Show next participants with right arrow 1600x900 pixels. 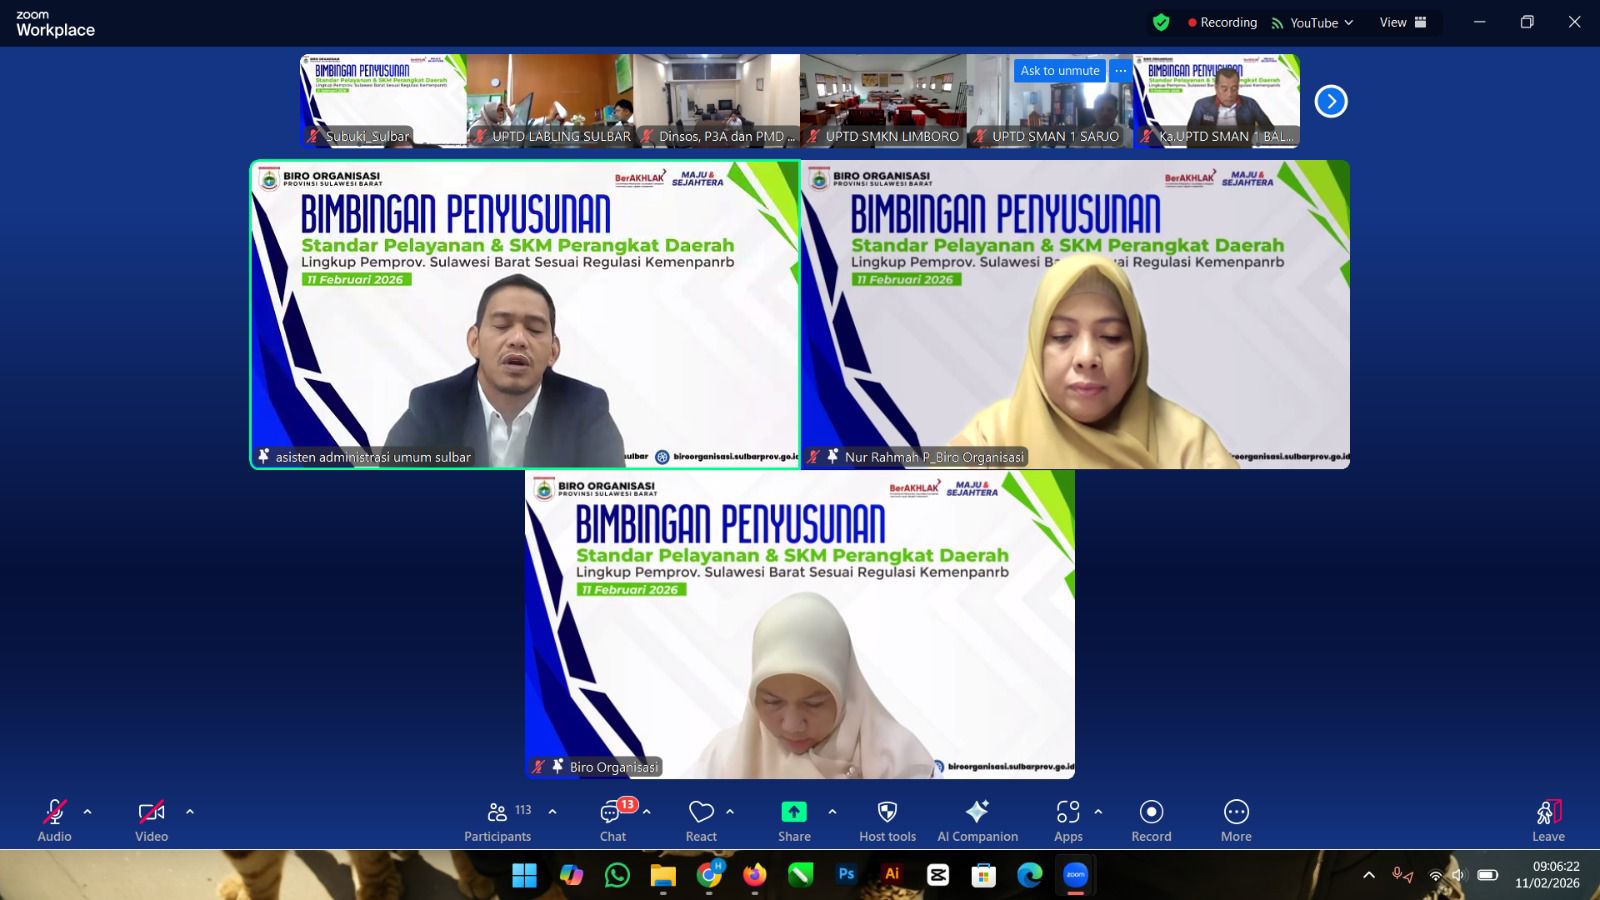point(1331,101)
